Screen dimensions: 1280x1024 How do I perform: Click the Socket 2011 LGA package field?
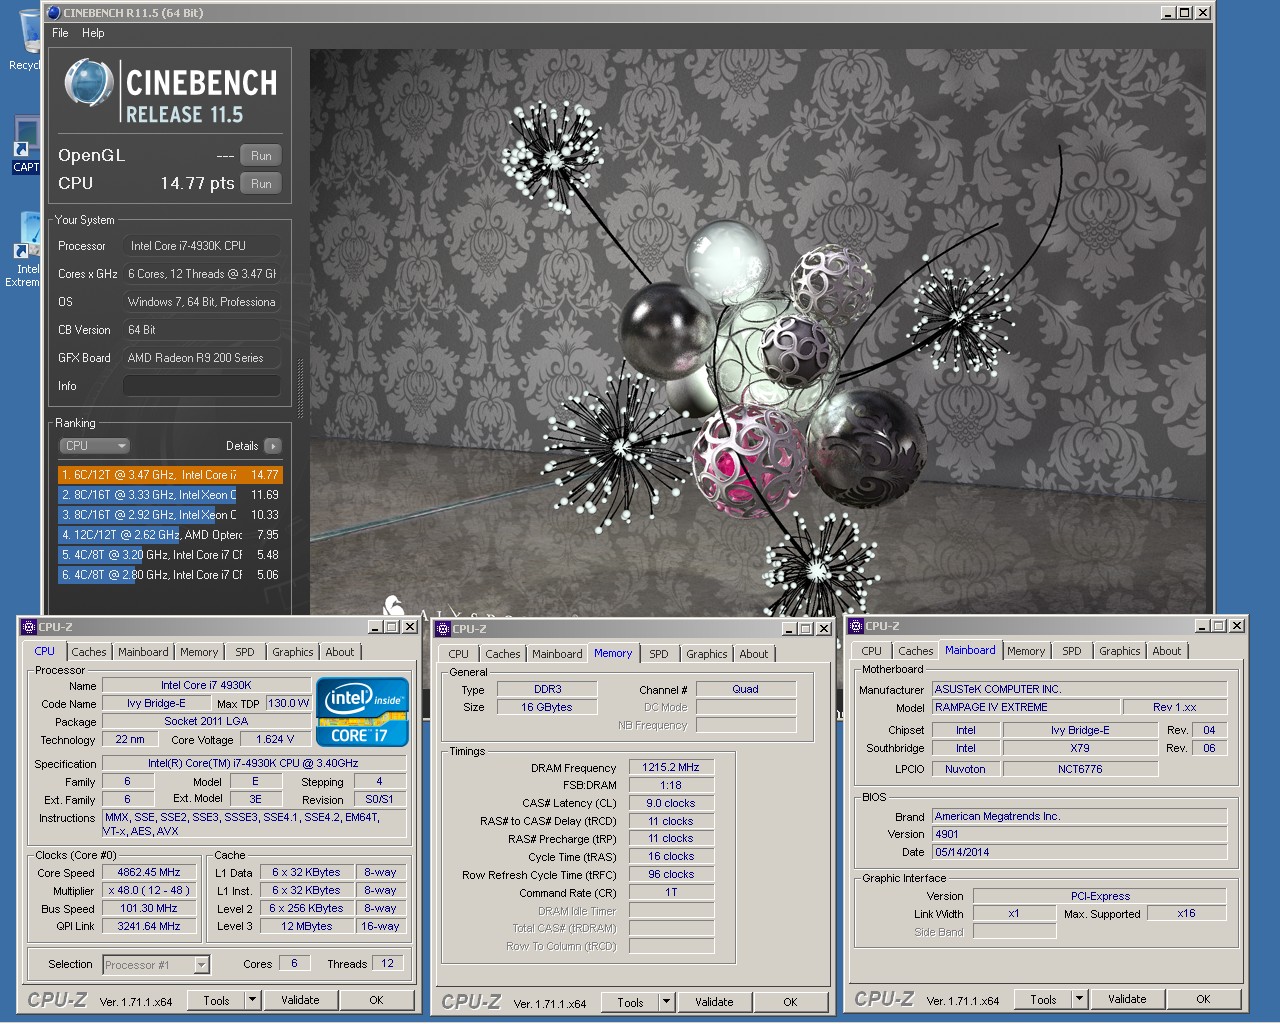206,721
